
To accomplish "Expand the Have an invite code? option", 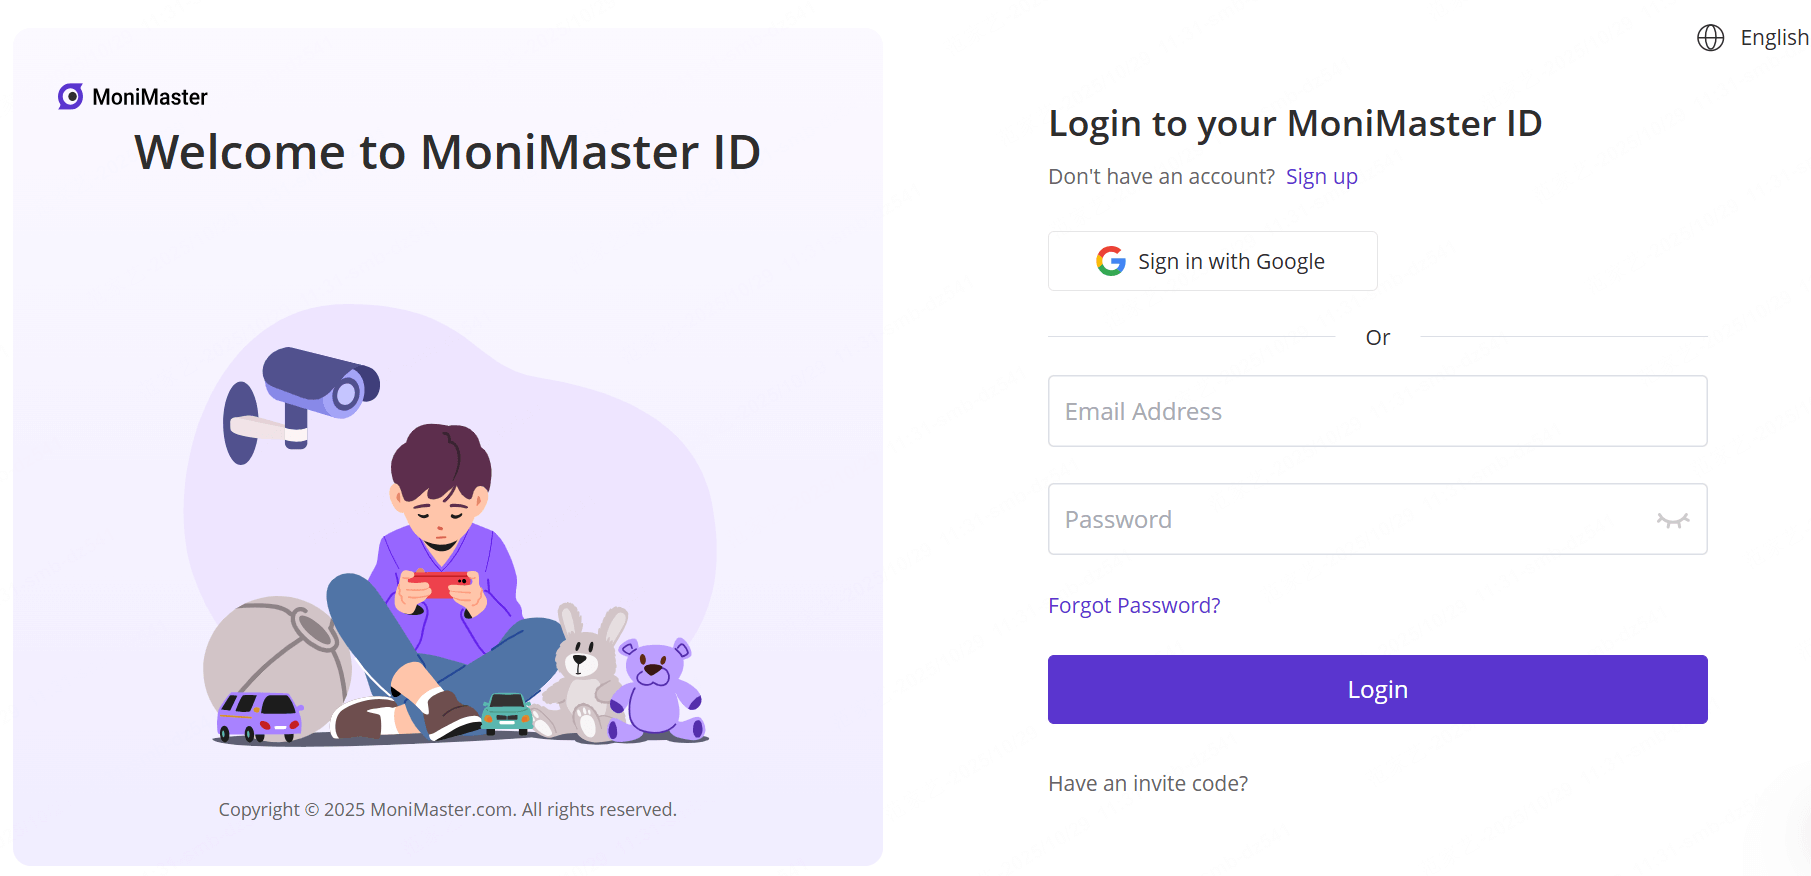I will pyautogui.click(x=1147, y=784).
